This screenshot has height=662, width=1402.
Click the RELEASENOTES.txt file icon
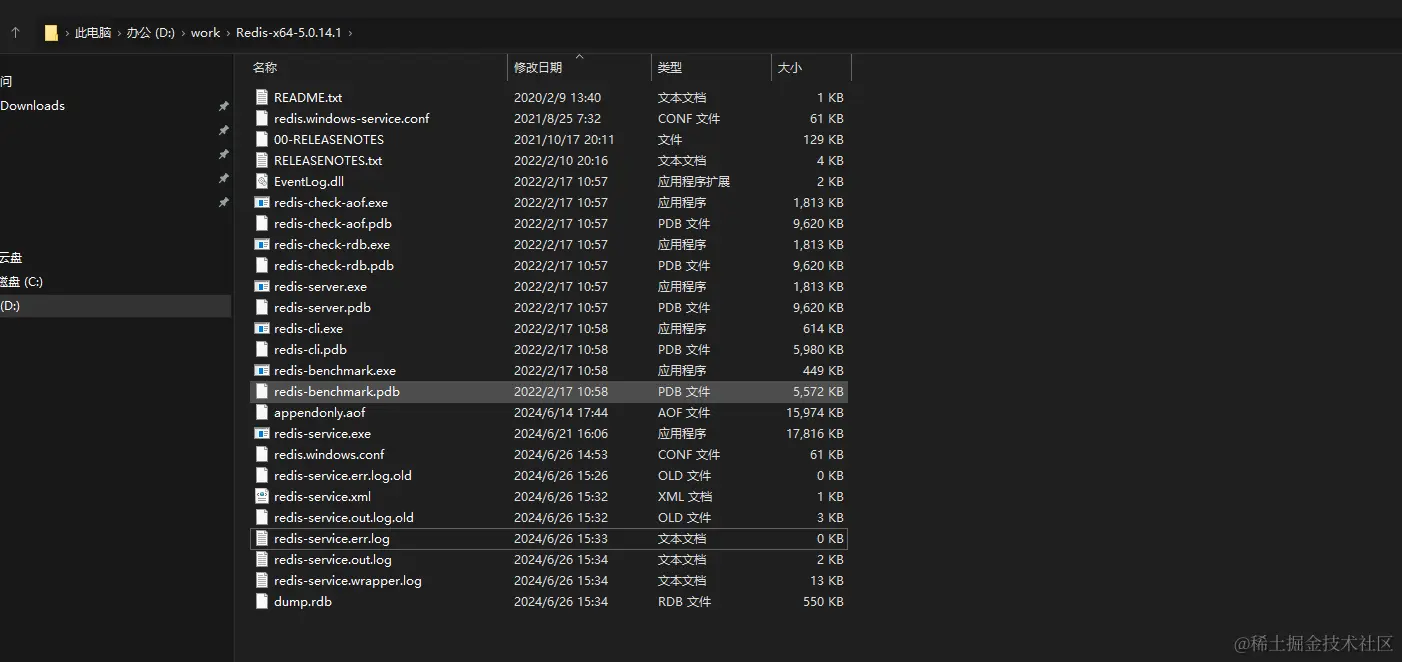point(262,160)
